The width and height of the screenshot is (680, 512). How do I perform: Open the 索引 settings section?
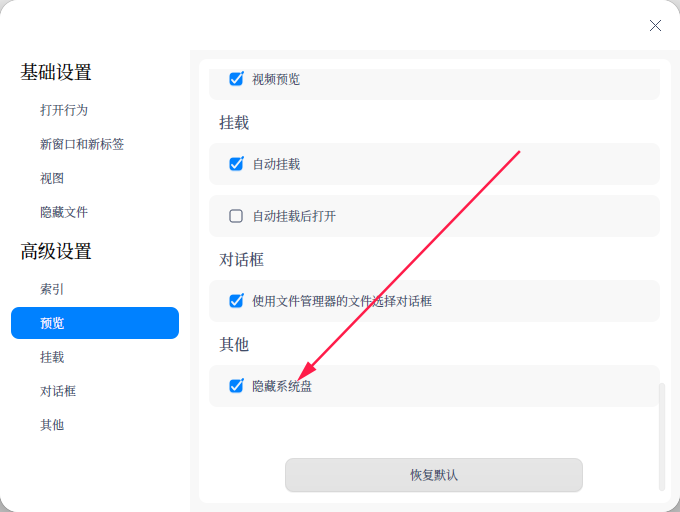click(52, 289)
